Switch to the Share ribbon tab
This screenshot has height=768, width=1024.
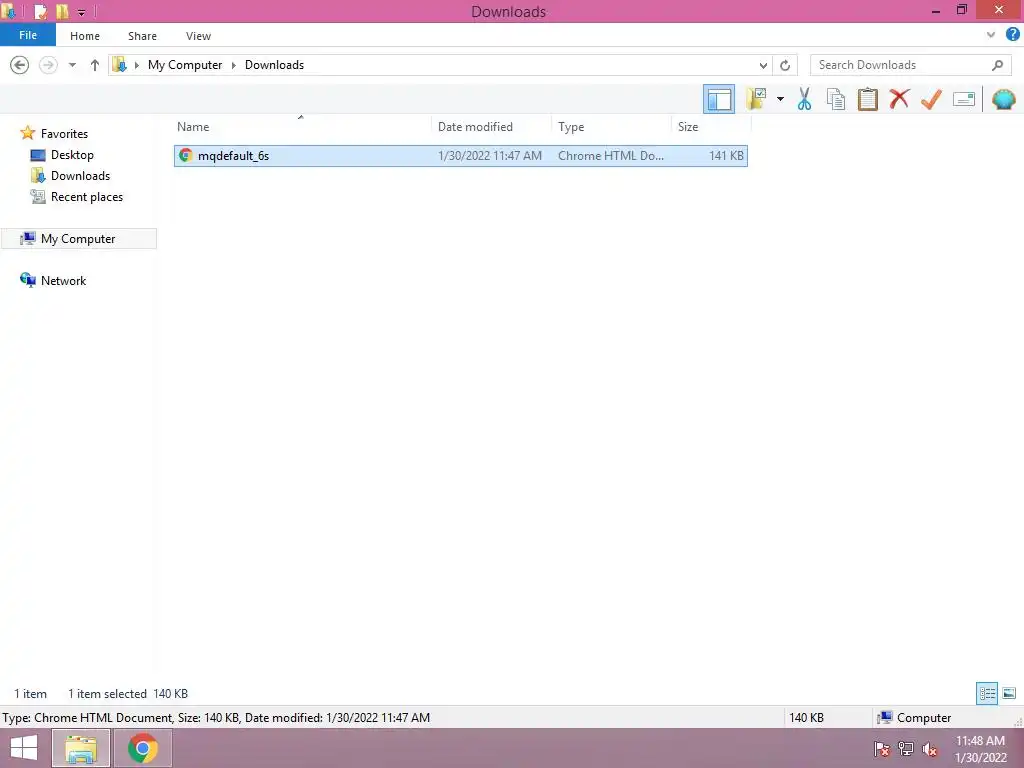click(x=142, y=36)
